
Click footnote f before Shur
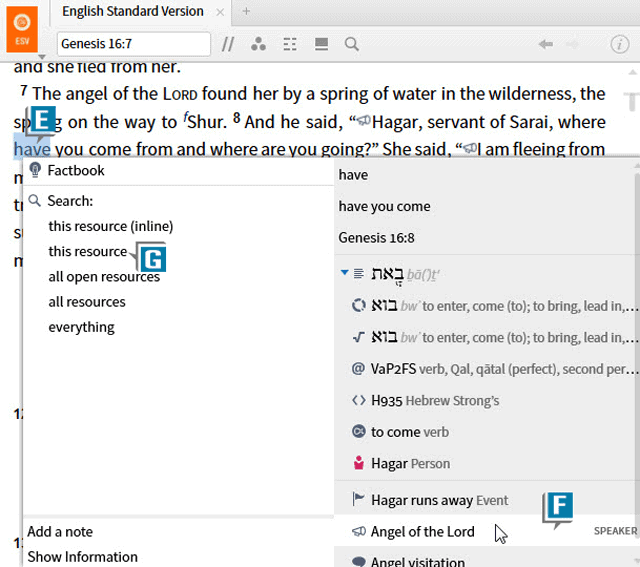[186, 118]
